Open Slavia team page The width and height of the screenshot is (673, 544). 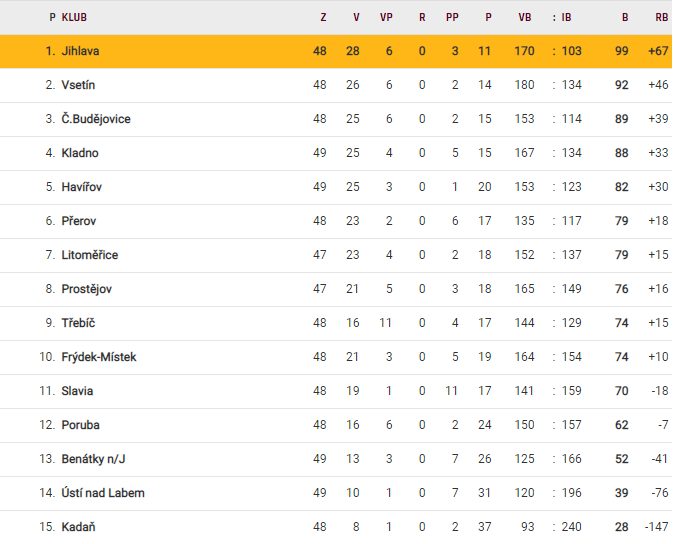[x=77, y=391]
